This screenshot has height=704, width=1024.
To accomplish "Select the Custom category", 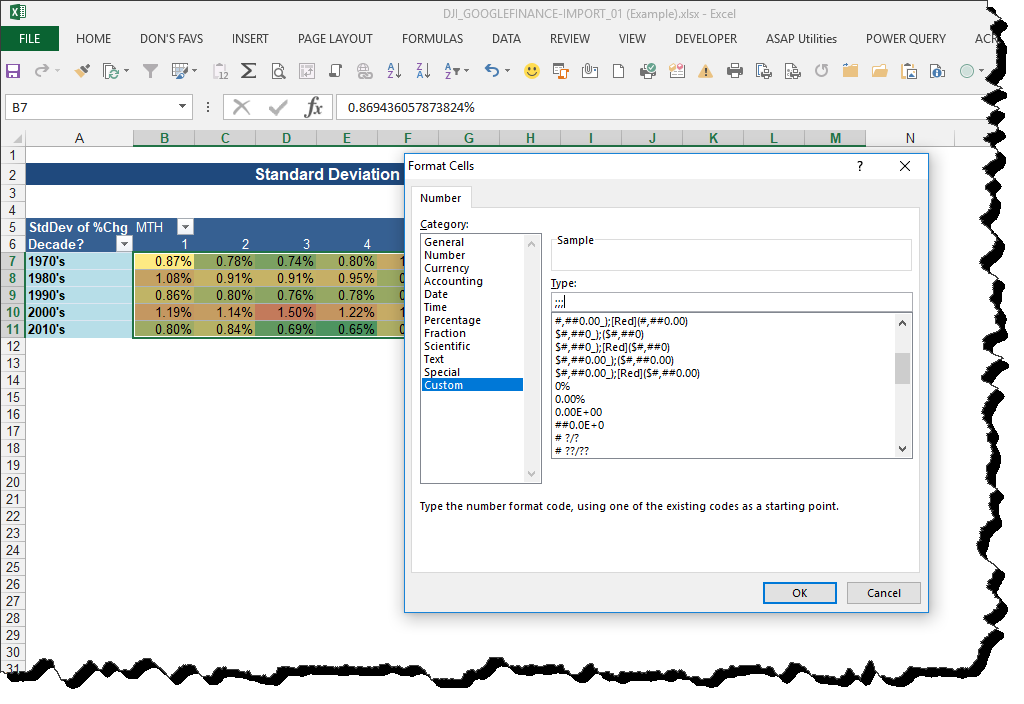I will pyautogui.click(x=473, y=385).
